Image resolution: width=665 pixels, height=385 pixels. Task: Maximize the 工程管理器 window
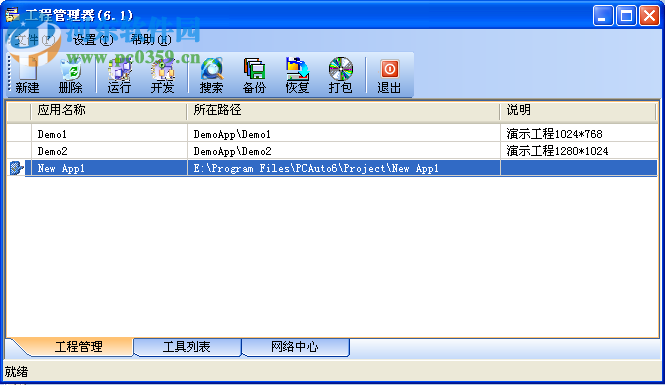click(626, 16)
